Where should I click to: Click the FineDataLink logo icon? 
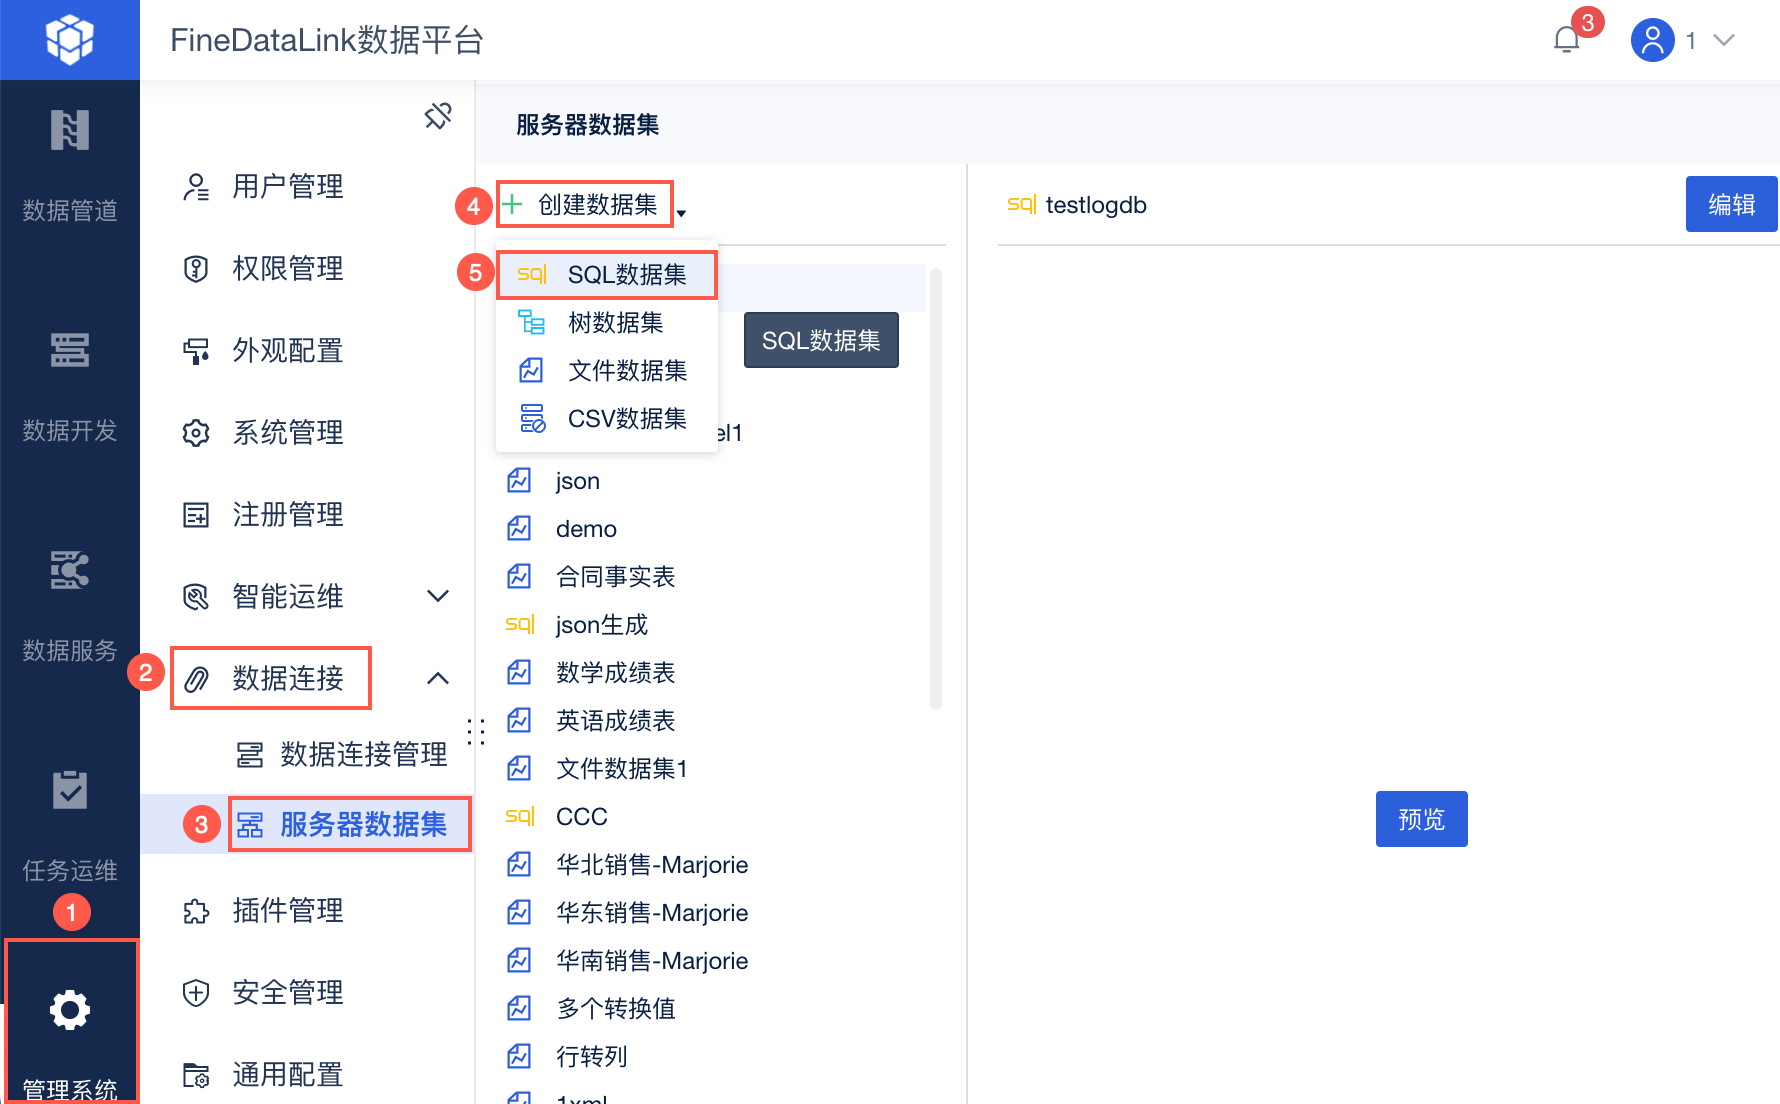click(70, 40)
